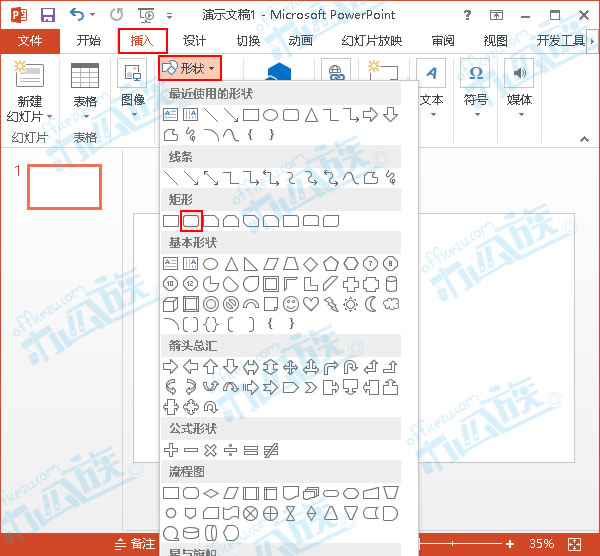The height and width of the screenshot is (556, 600).
Task: Select the cloud shape
Action: 391,304
